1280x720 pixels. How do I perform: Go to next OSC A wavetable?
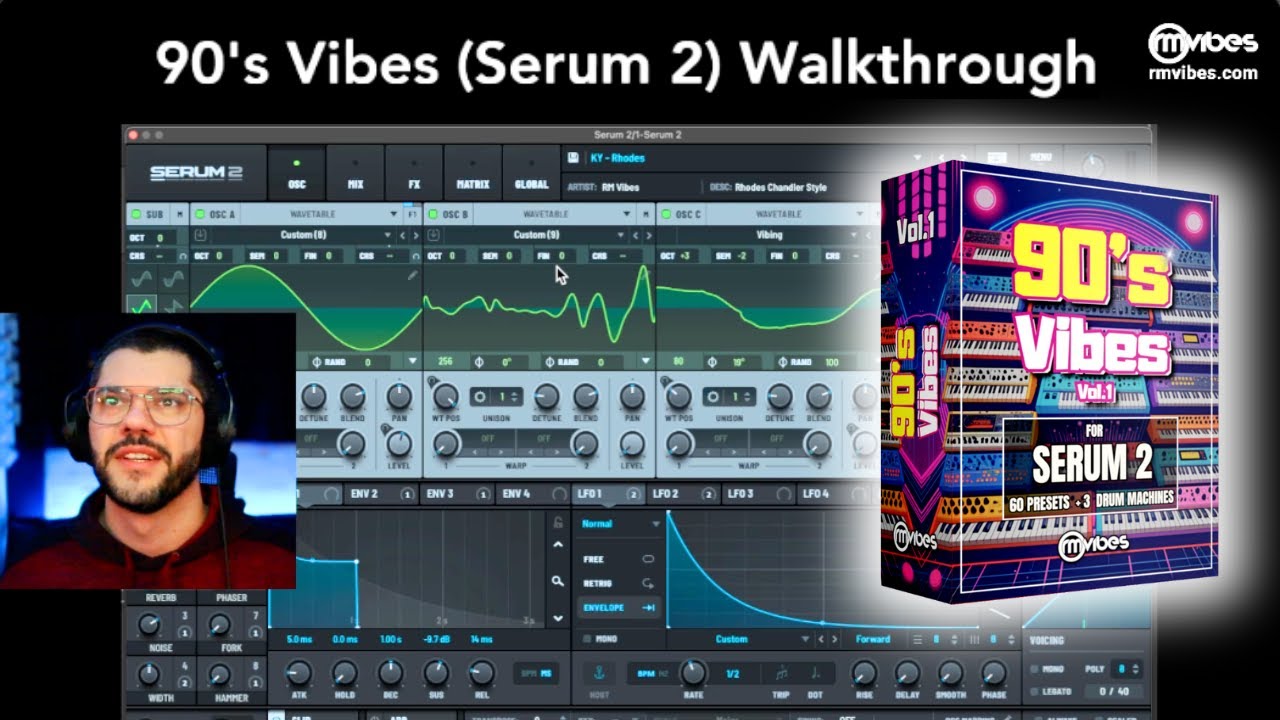415,235
